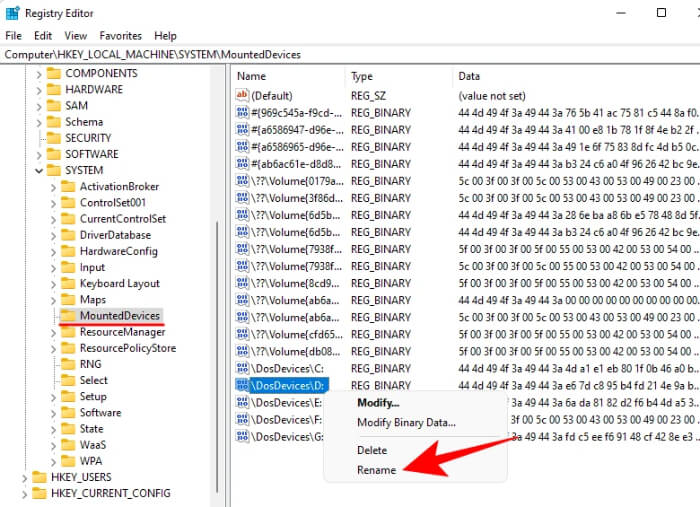This screenshot has height=507, width=700.
Task: Expand the COMPONENTS key
Action: (x=39, y=74)
